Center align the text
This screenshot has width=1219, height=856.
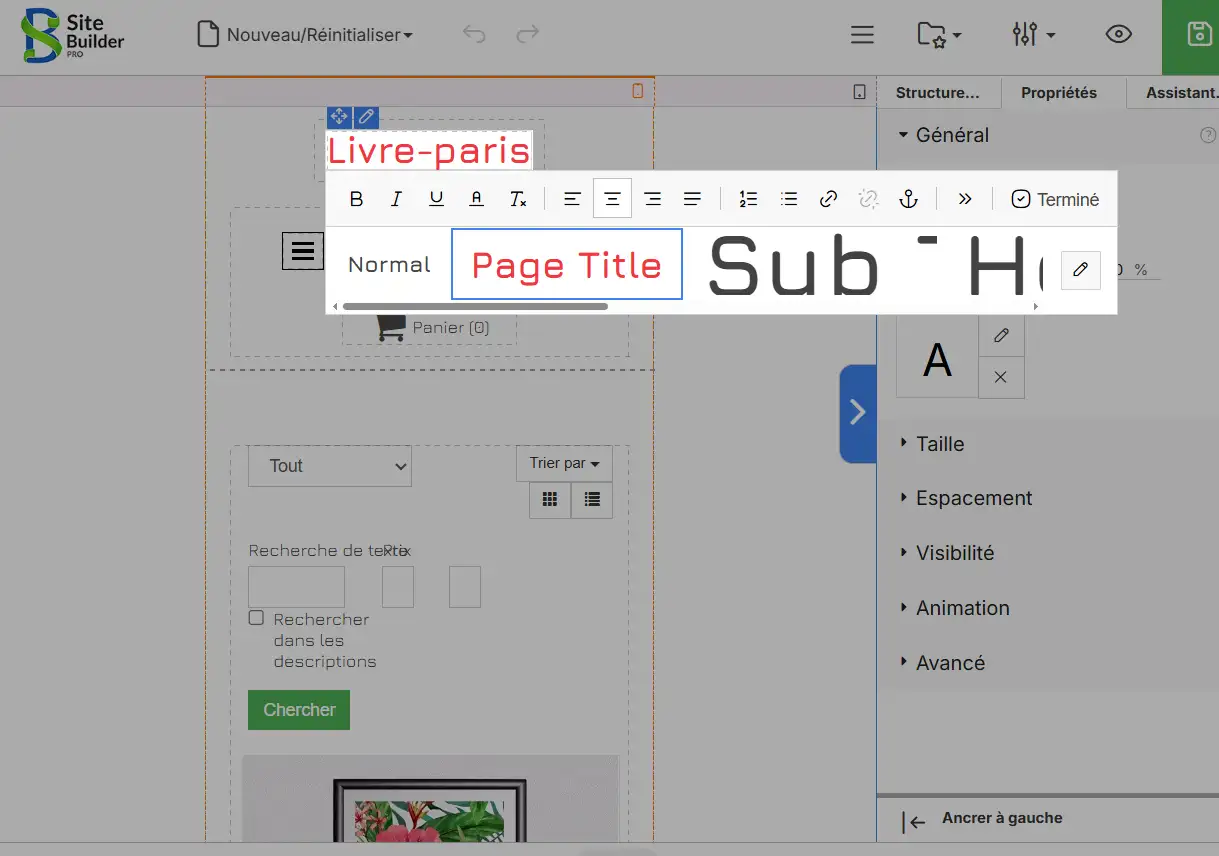[612, 199]
